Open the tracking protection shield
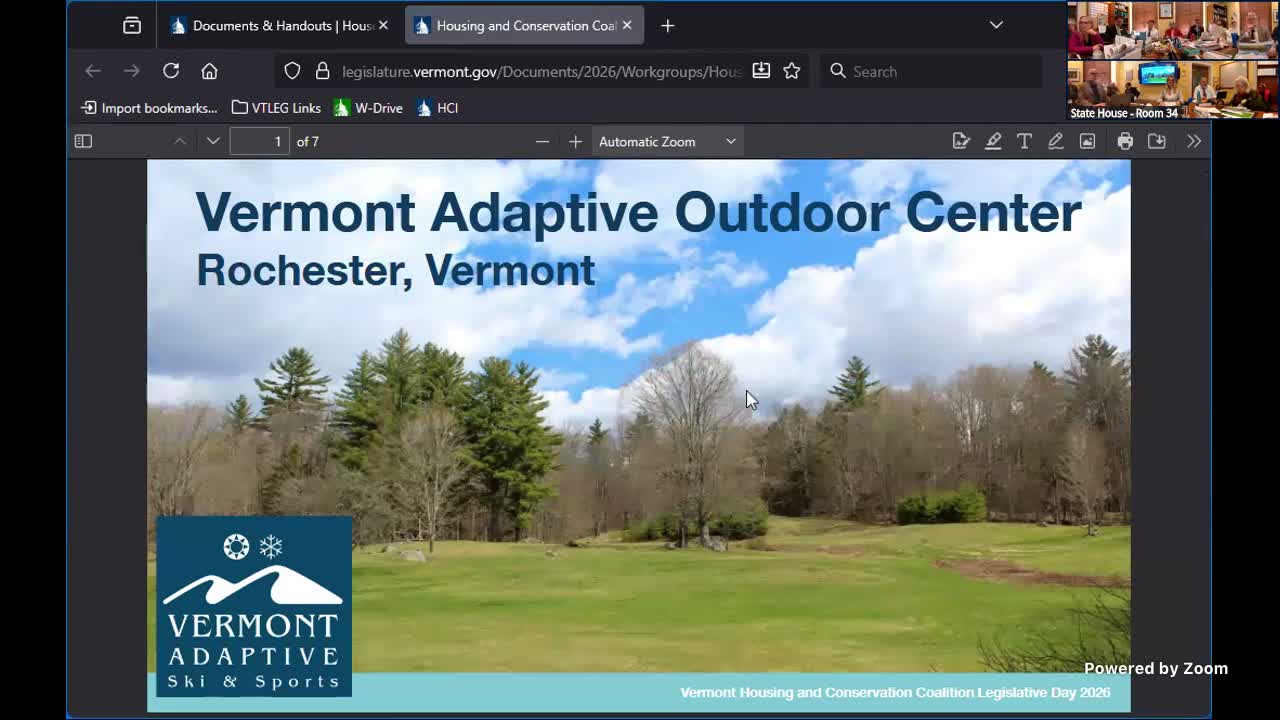Image resolution: width=1280 pixels, height=720 pixels. pos(291,70)
